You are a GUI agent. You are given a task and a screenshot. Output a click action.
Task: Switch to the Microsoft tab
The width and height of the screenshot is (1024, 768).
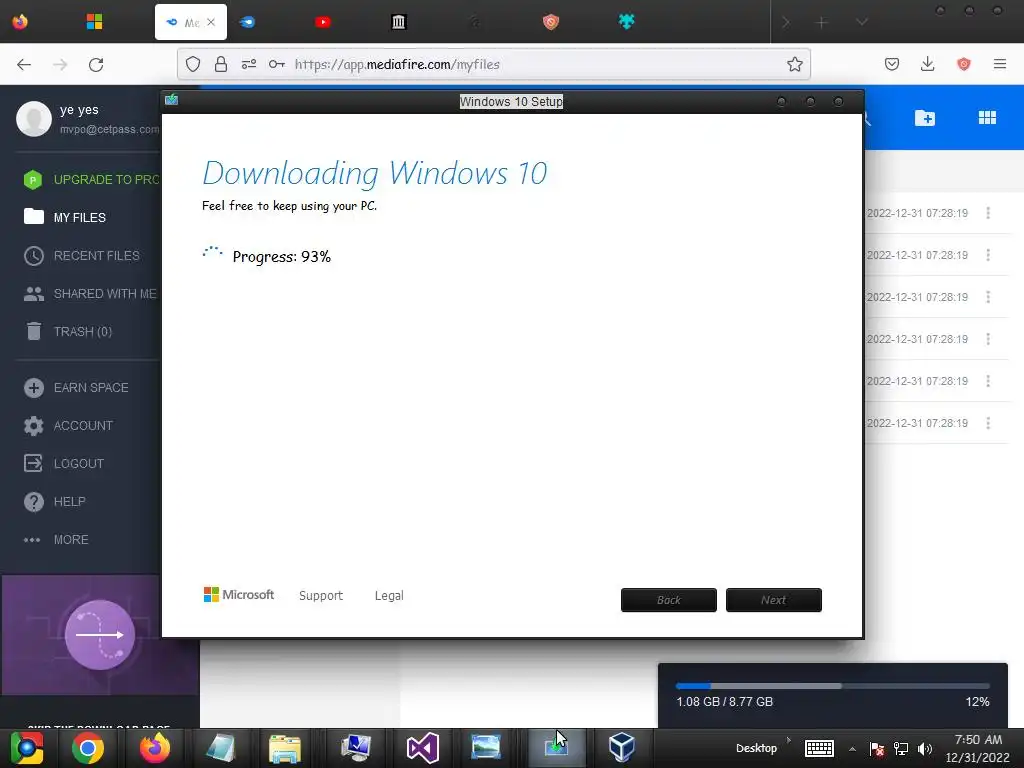94,22
